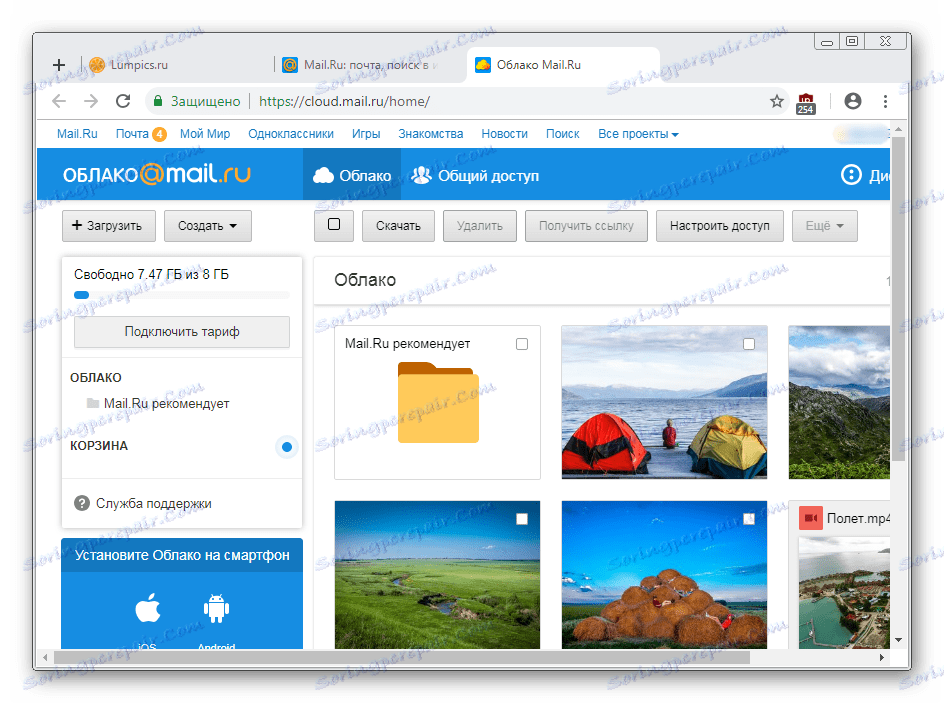Viewport: 944px width, 703px height.
Task: Open the hay bales photo thumbnail
Action: tap(665, 575)
